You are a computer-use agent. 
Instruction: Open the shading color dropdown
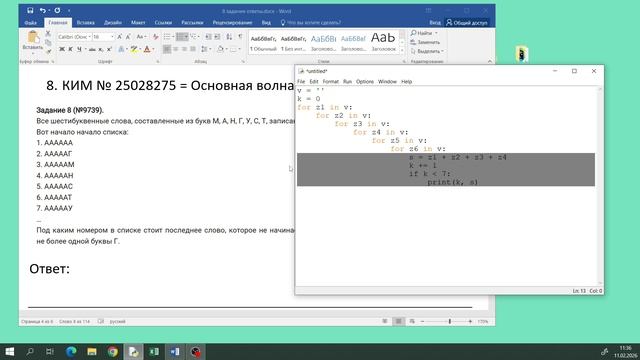pyautogui.click(x=226, y=49)
